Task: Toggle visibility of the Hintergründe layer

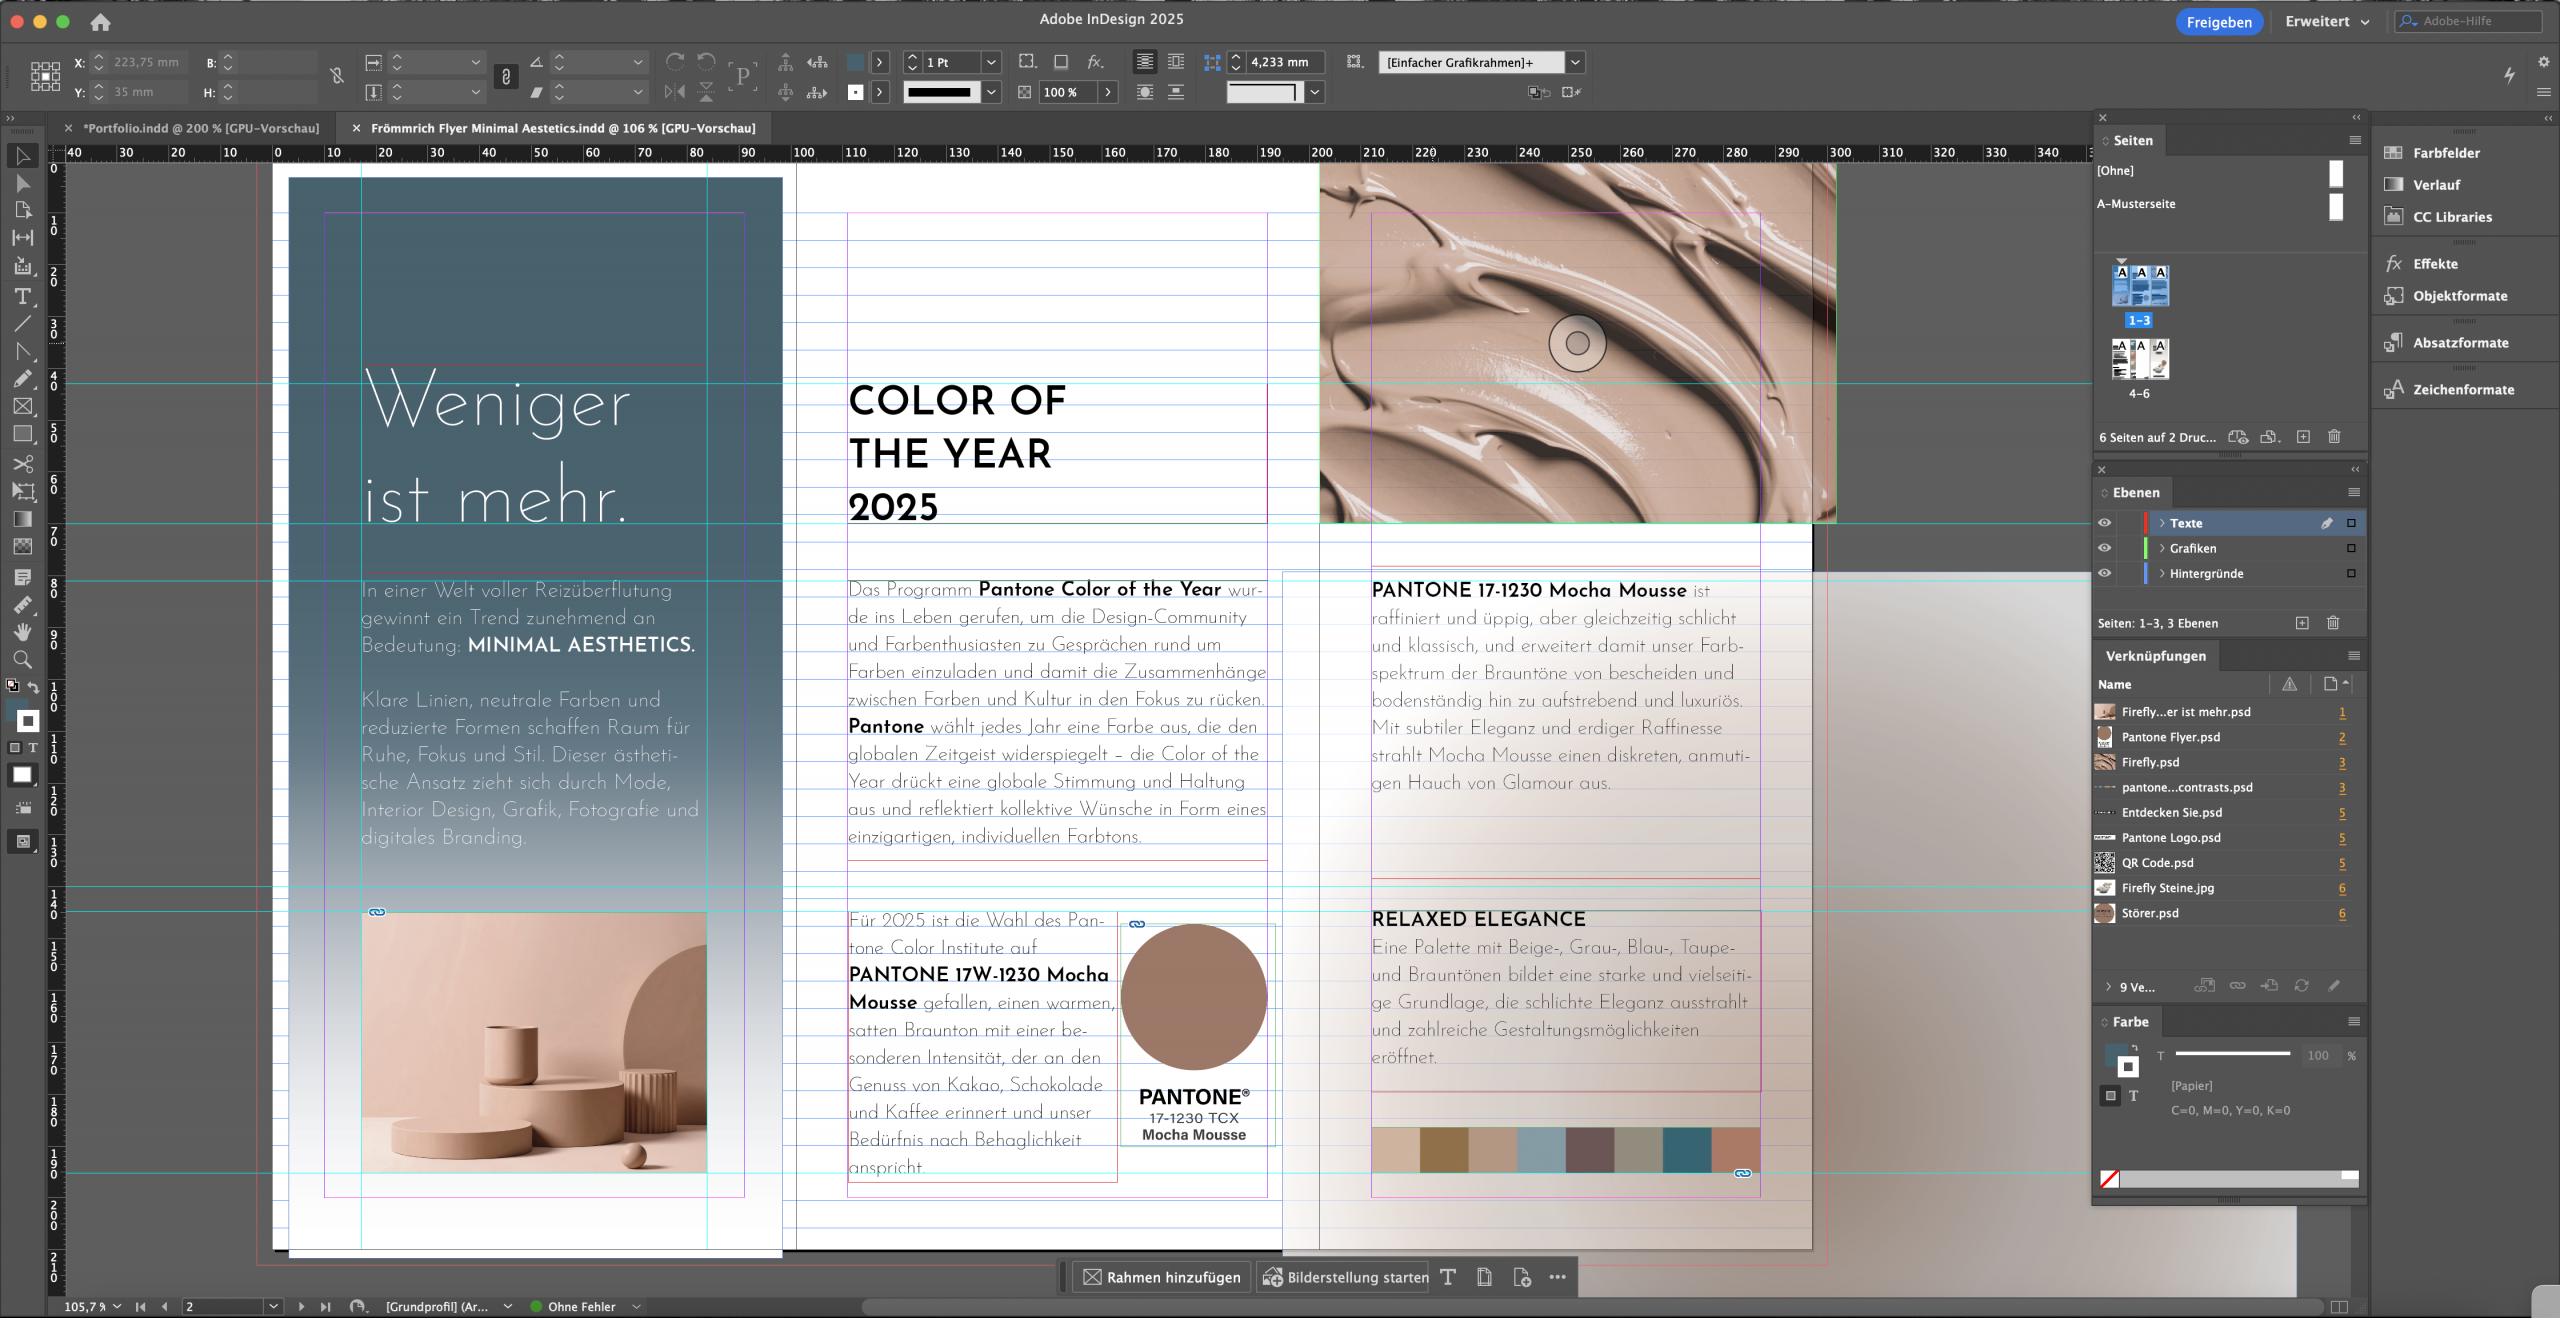Action: pyautogui.click(x=2104, y=573)
